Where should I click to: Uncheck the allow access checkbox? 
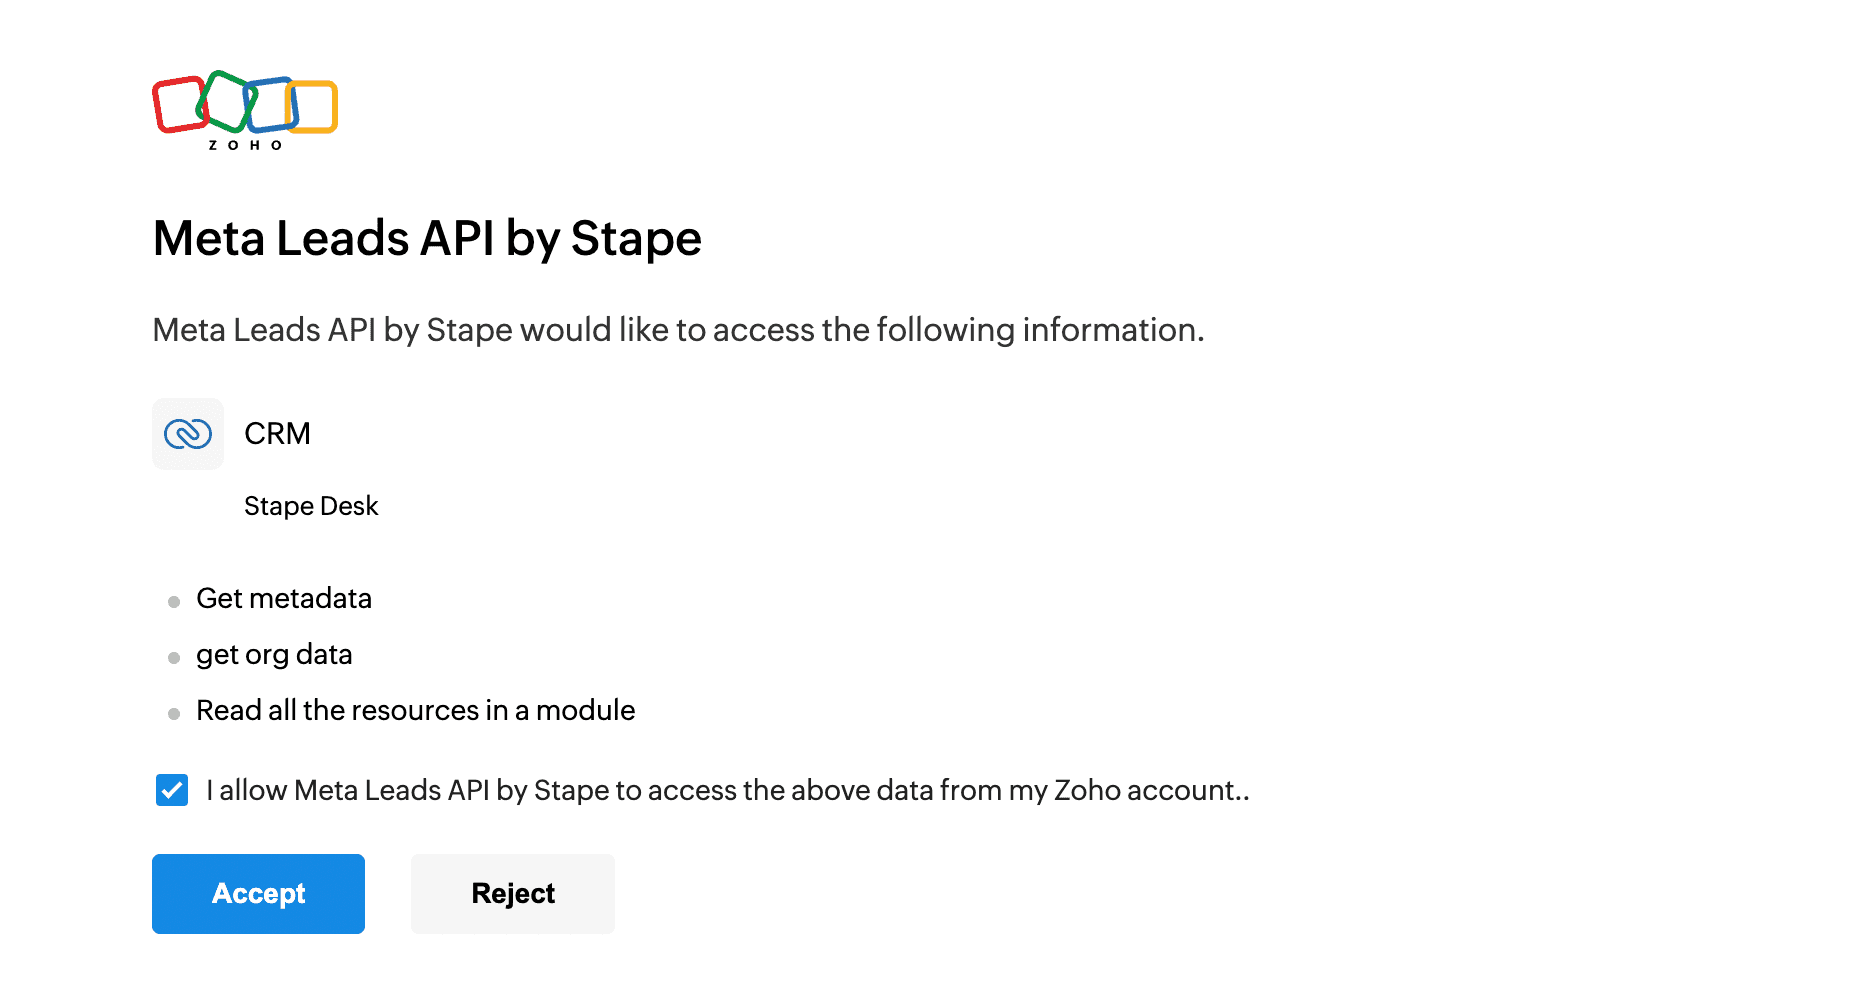(x=172, y=790)
